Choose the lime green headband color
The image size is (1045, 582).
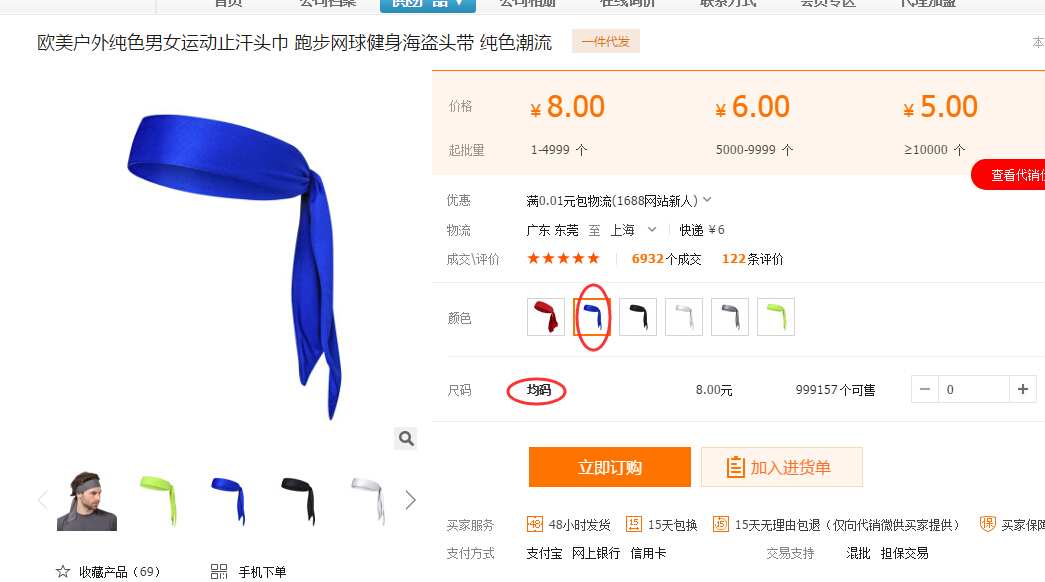[x=776, y=317]
